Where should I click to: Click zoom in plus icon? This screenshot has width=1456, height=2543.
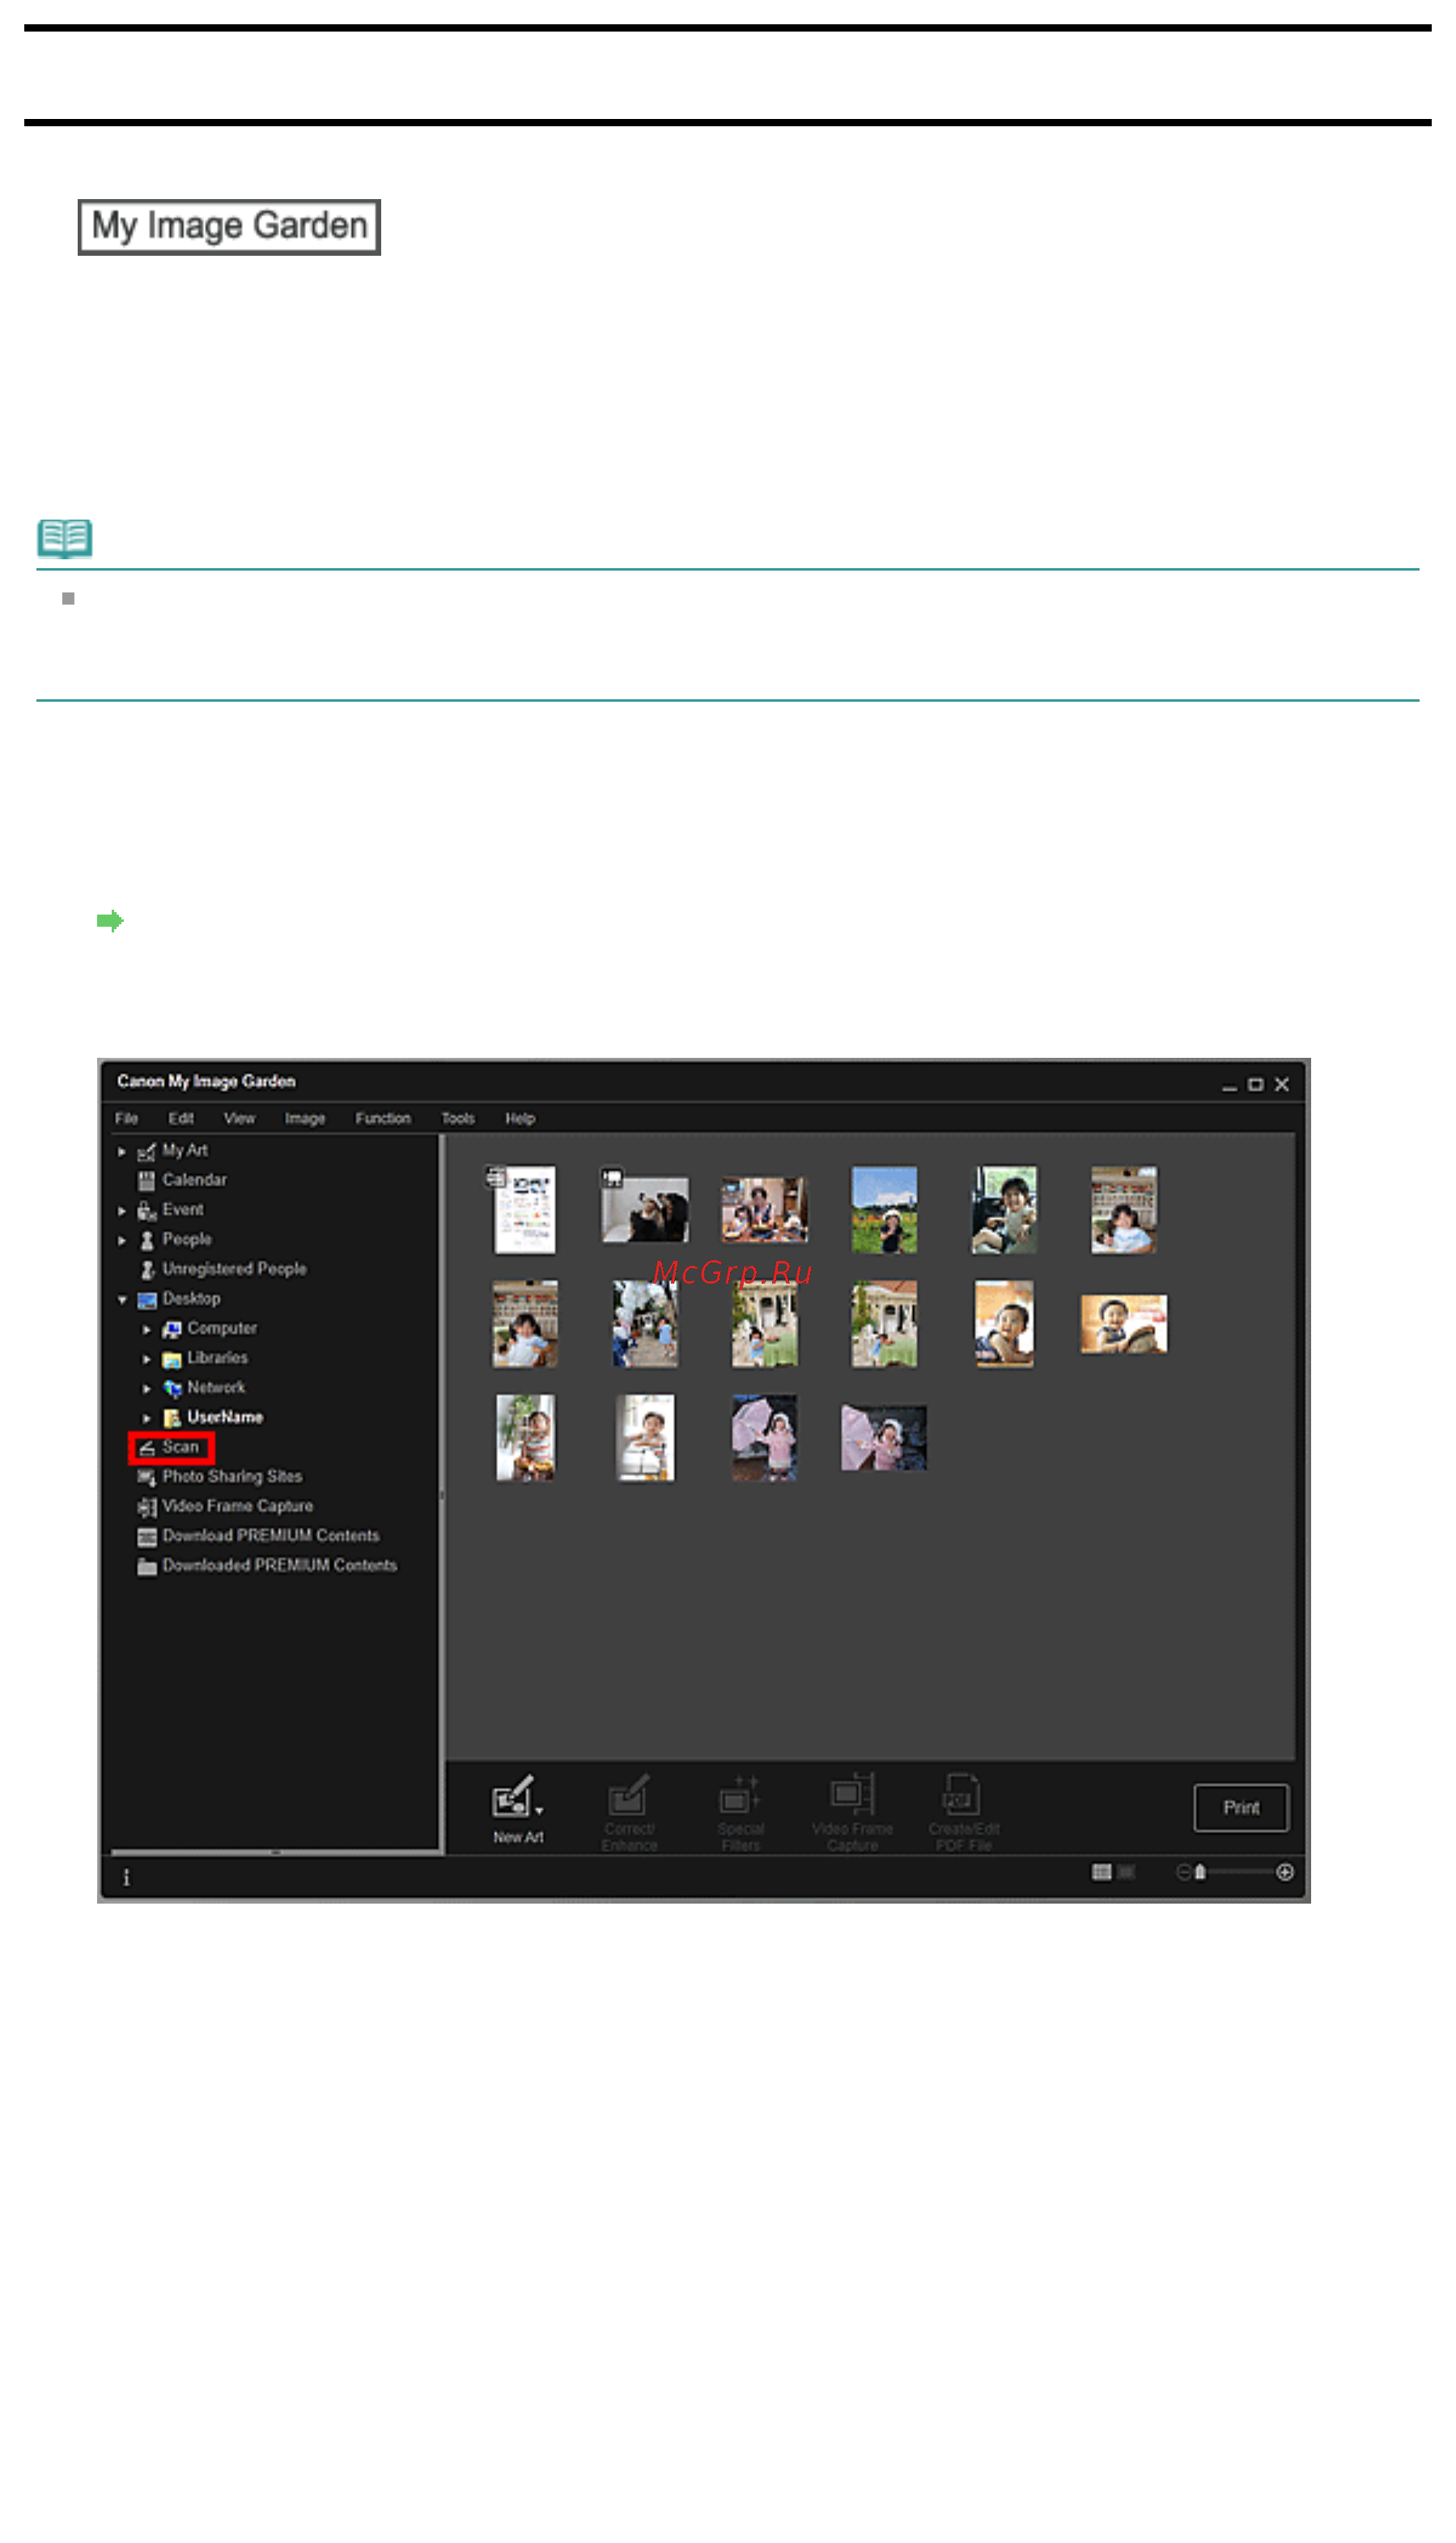click(1285, 1873)
